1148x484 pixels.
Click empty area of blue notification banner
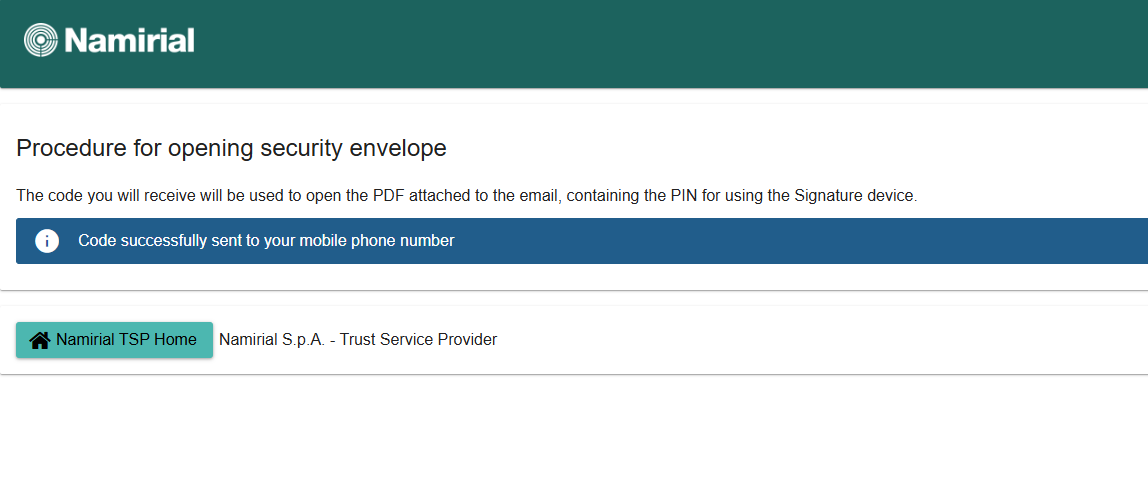tap(800, 241)
